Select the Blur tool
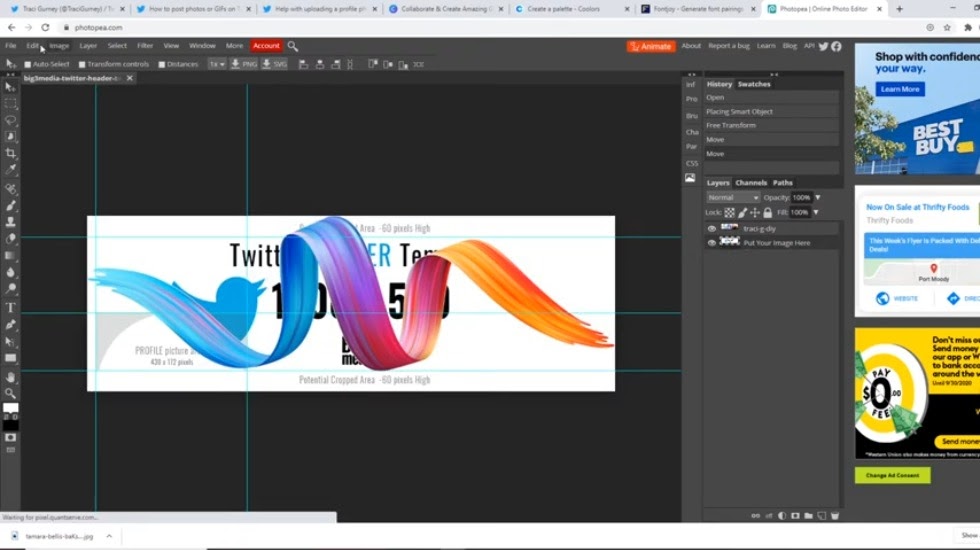 (x=10, y=272)
